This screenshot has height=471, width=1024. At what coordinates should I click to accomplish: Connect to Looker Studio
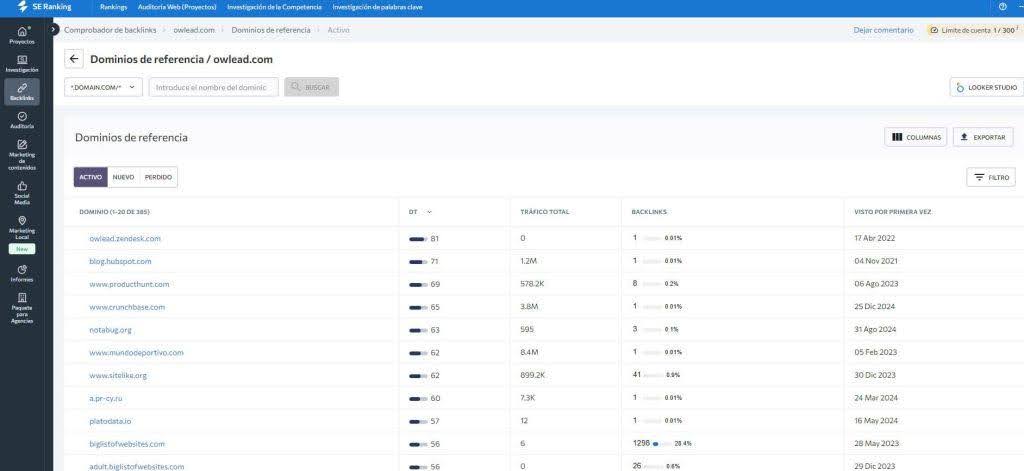986,87
